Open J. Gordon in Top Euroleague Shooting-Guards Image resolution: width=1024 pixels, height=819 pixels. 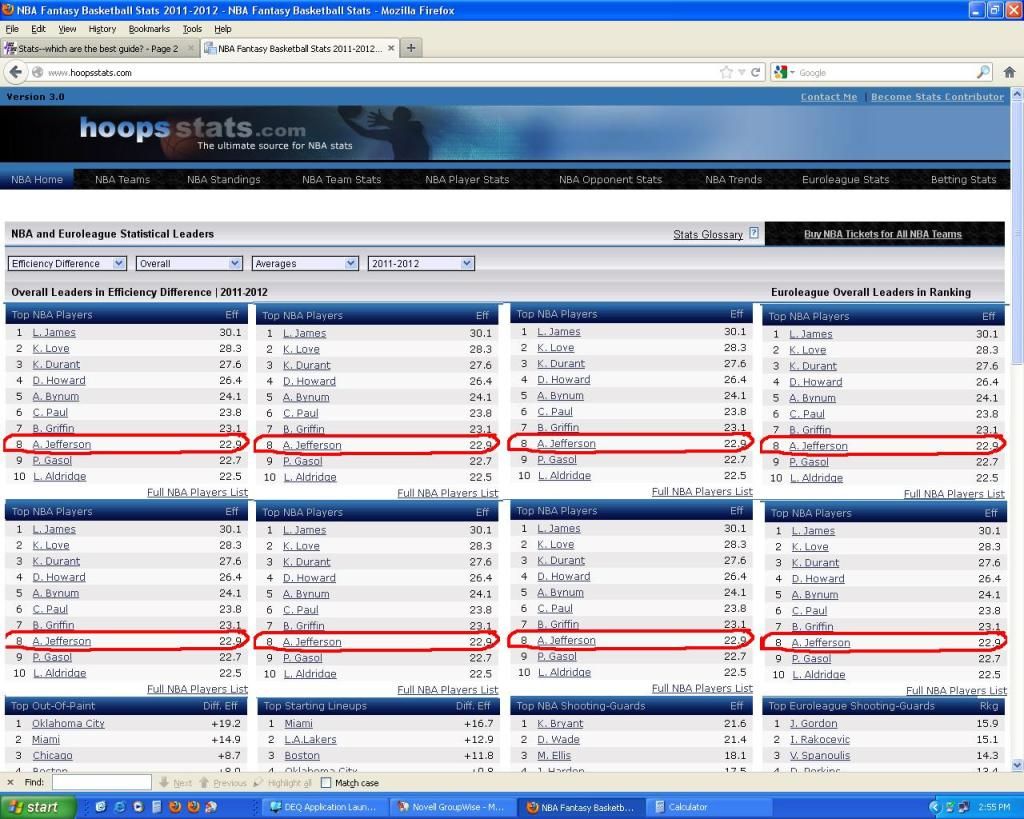tap(813, 723)
